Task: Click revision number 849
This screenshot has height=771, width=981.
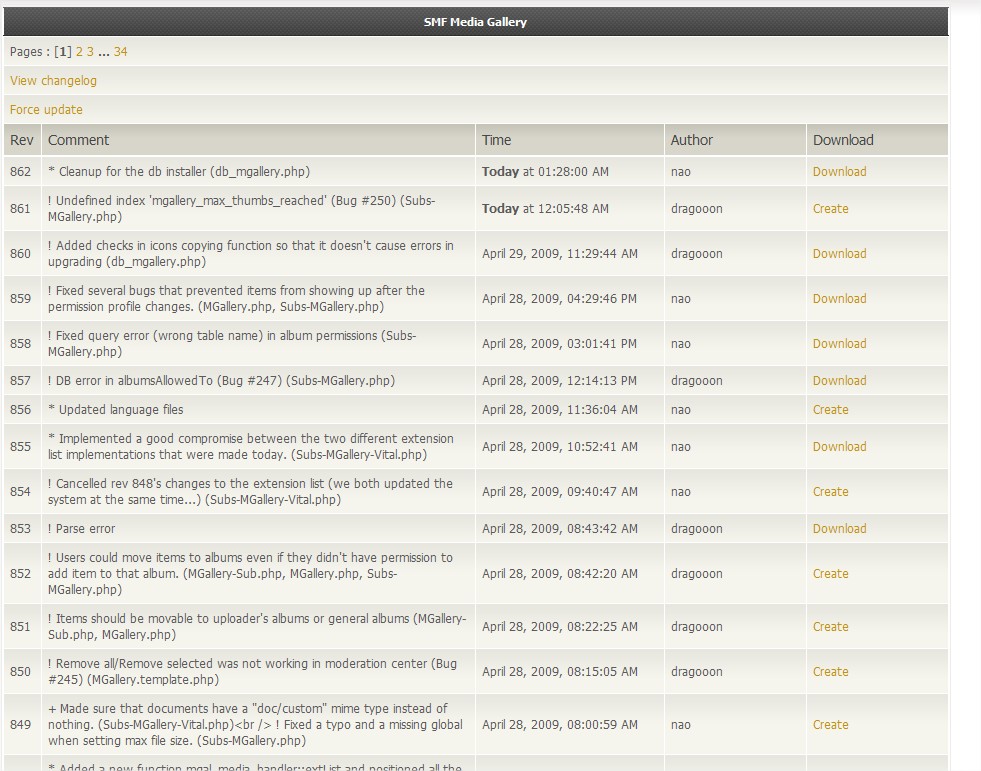Action: coord(20,725)
